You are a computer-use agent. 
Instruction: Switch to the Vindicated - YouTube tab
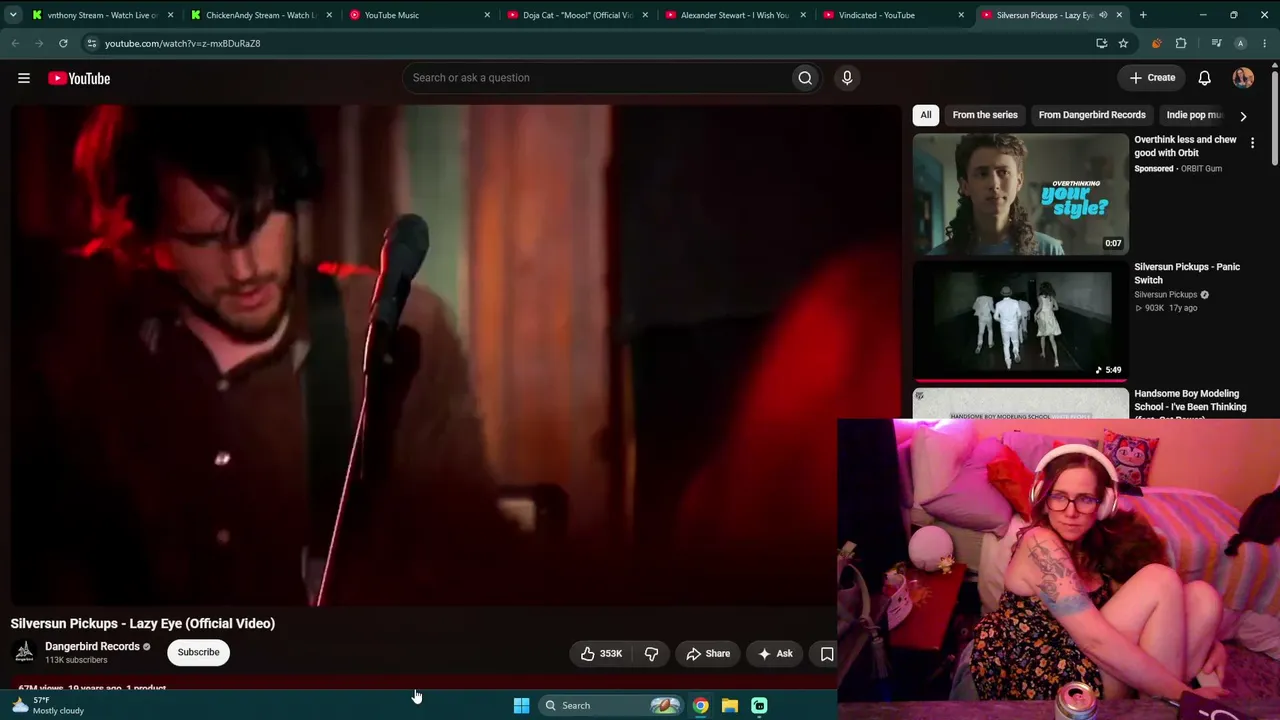[x=893, y=15]
